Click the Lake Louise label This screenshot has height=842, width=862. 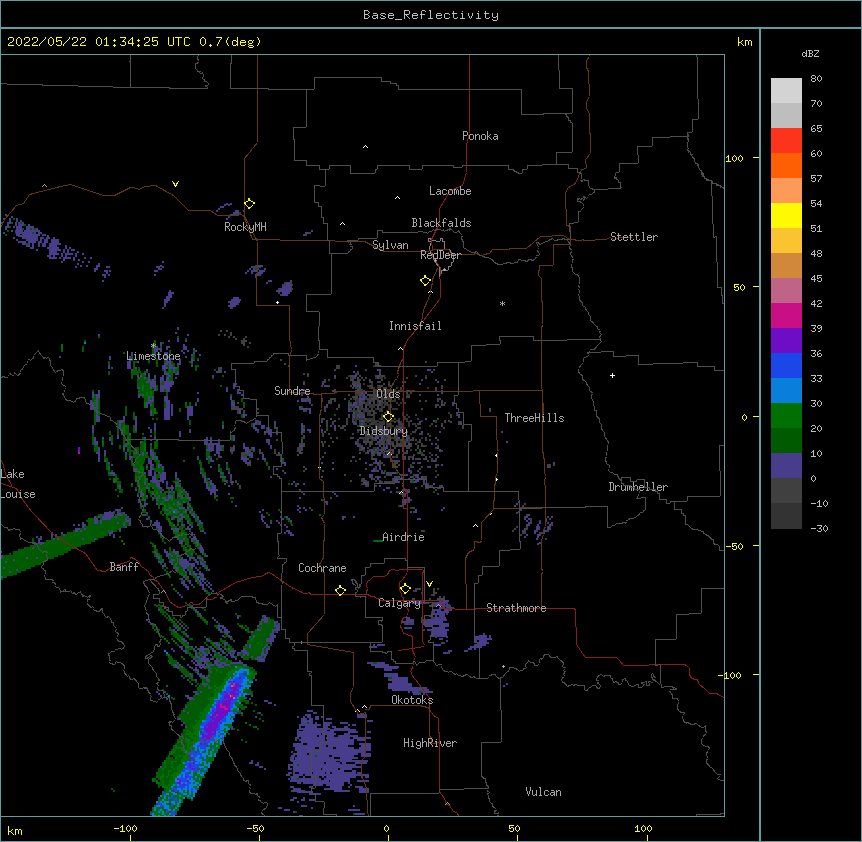click(18, 484)
